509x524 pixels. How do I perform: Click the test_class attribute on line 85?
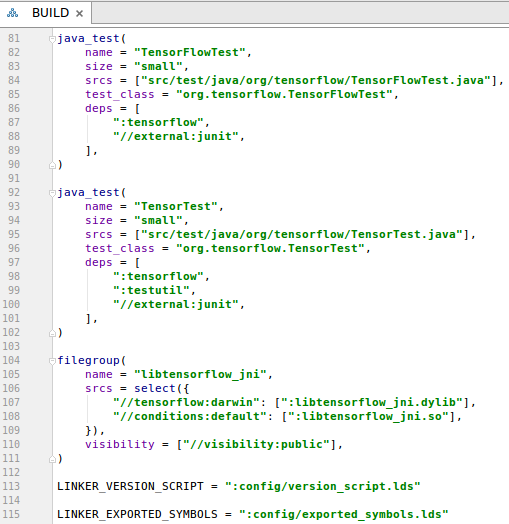point(120,95)
